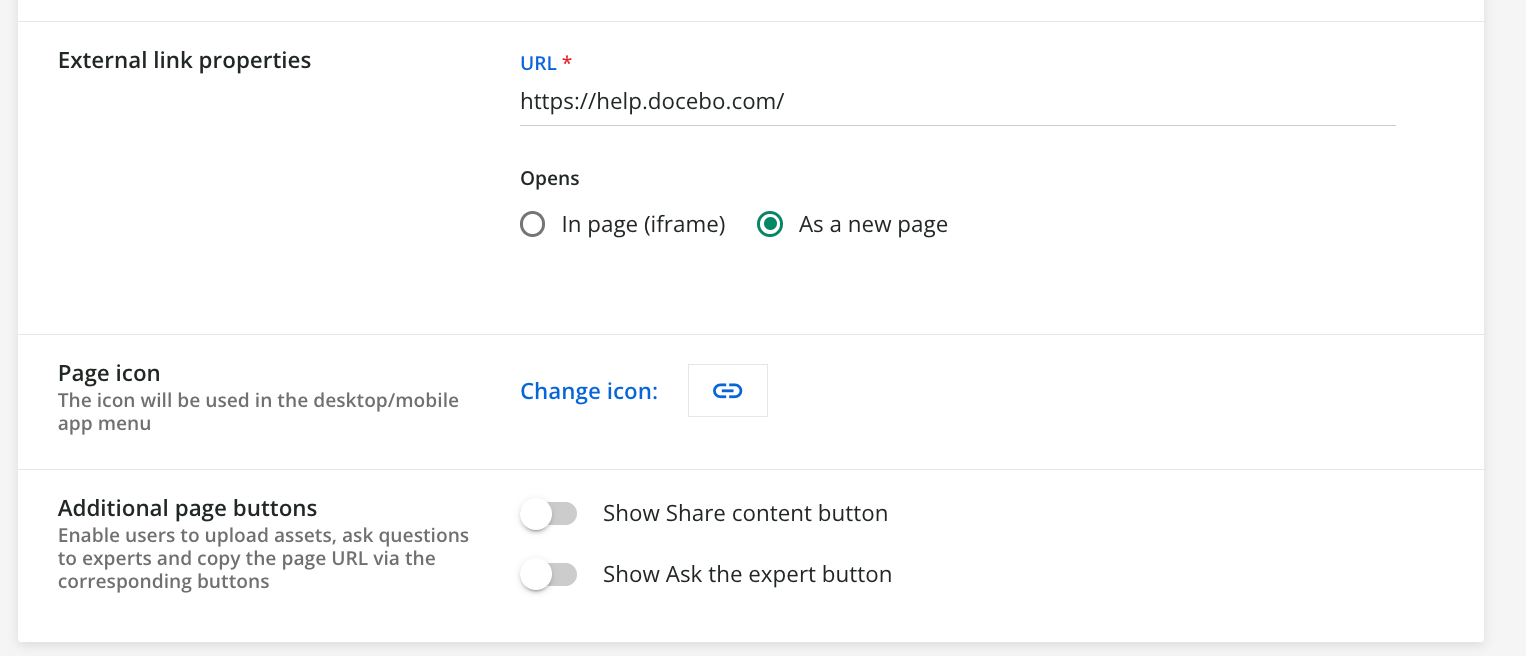The image size is (1526, 656).
Task: Click the chain link page icon button
Action: (727, 391)
